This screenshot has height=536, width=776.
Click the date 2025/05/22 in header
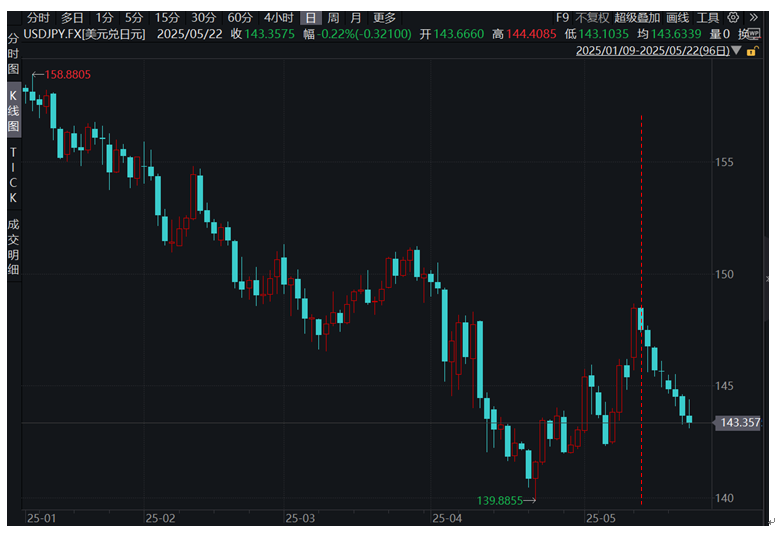190,34
